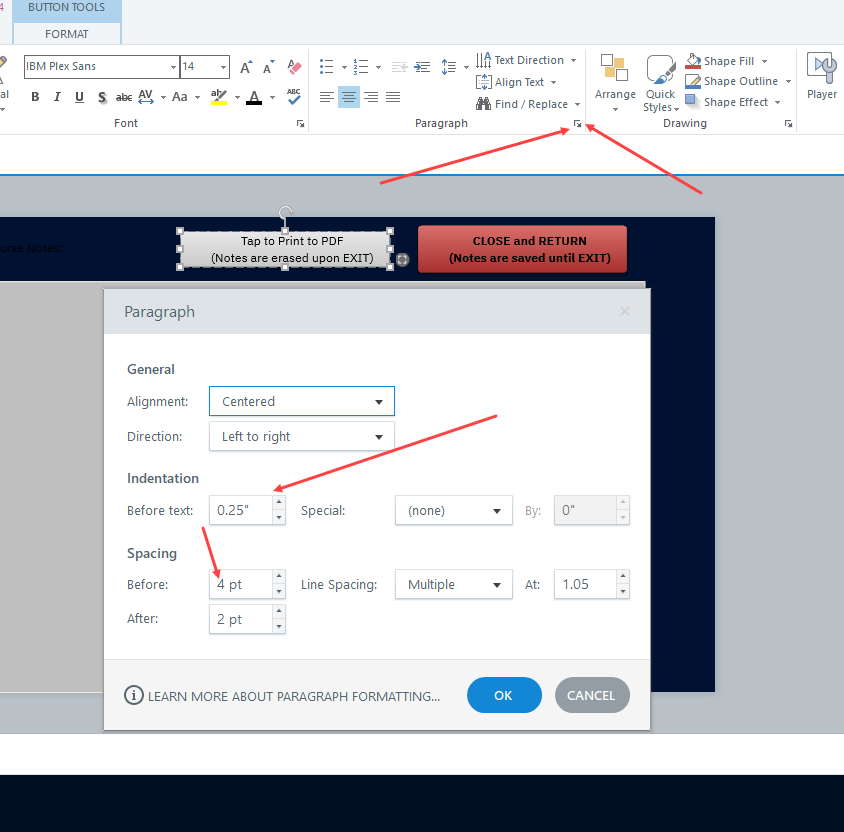
Task: Increase the Line Spacing At value
Action: coord(623,576)
